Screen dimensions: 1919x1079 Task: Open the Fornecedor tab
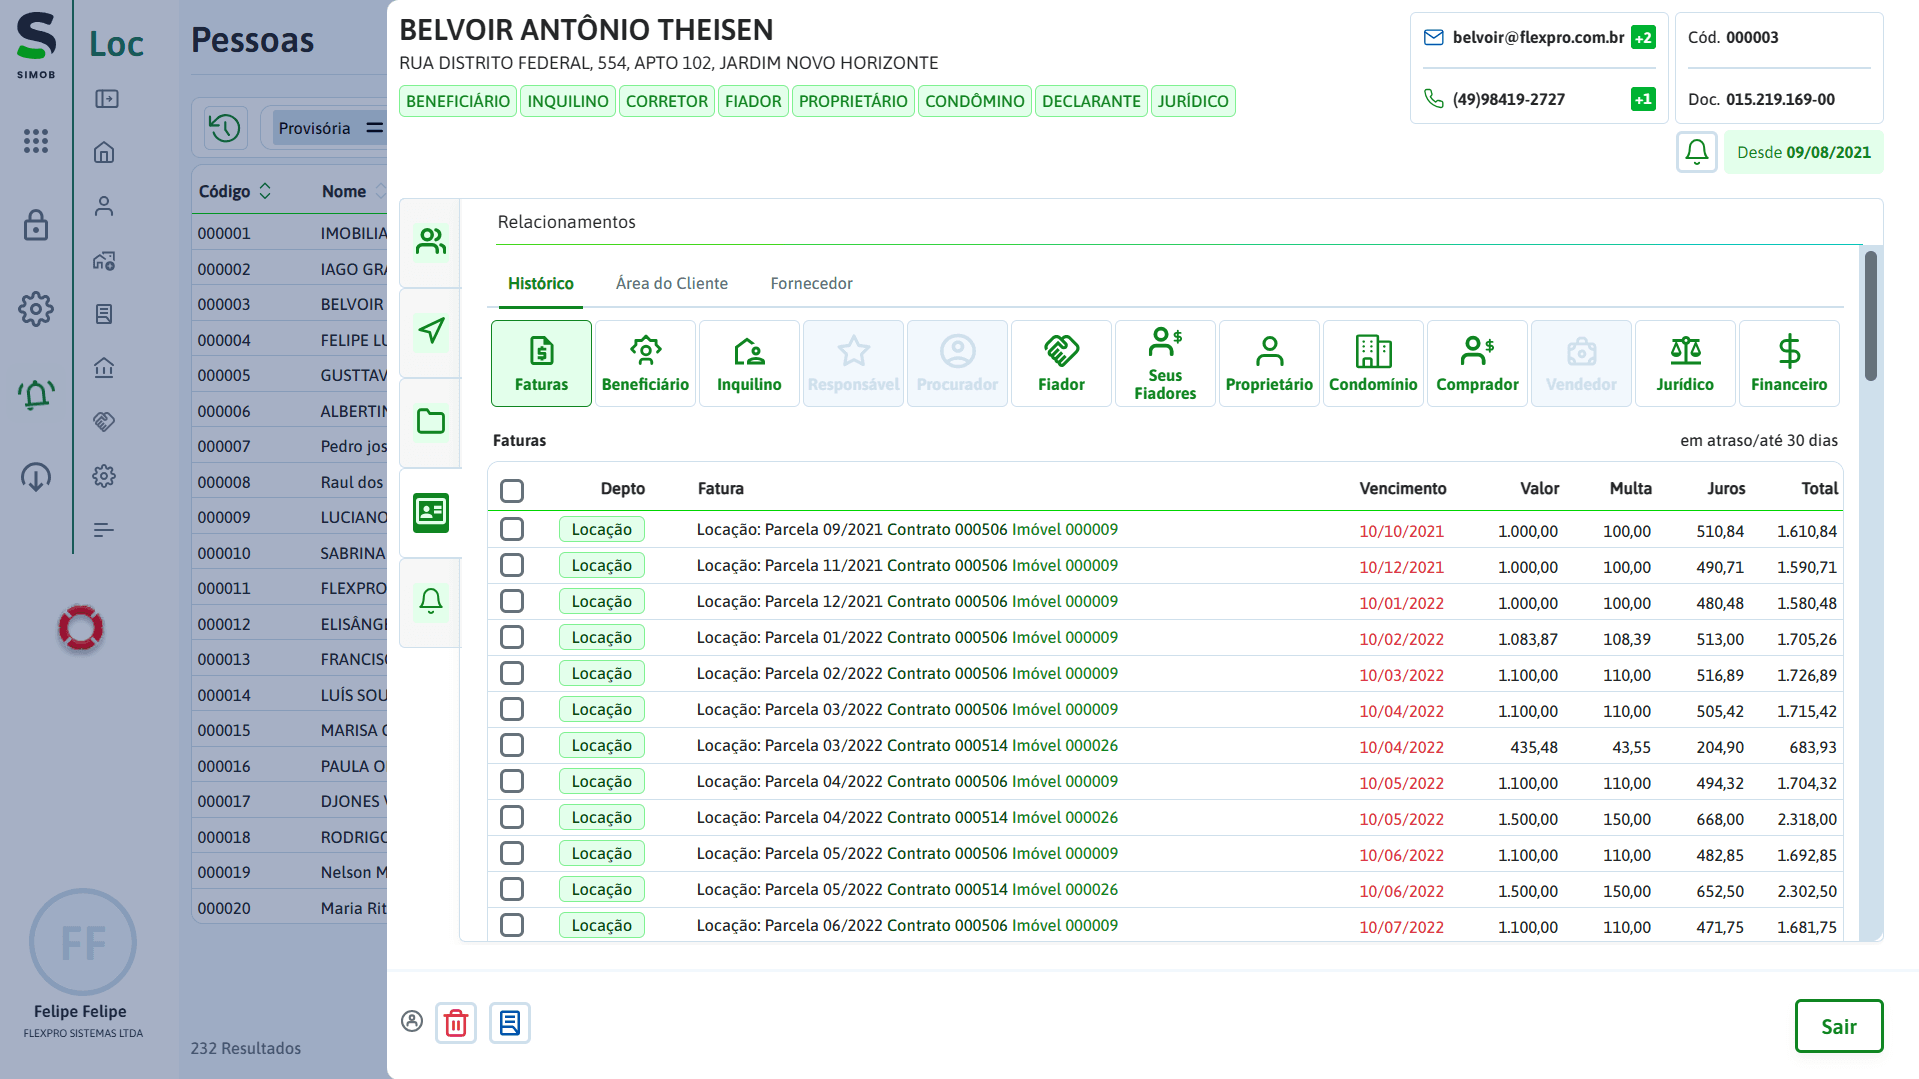[811, 284]
